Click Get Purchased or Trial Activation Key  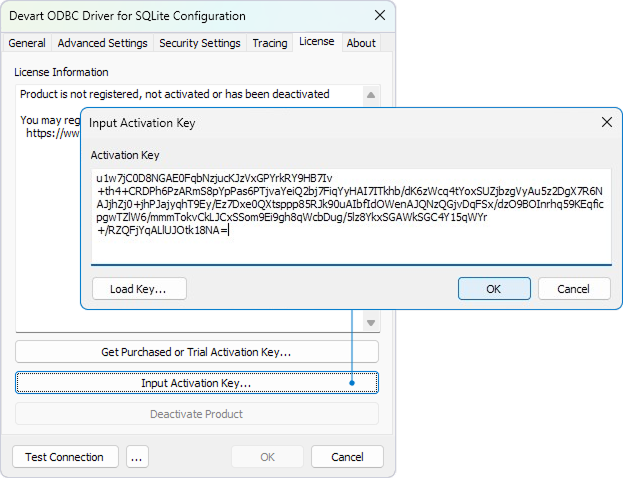click(197, 352)
